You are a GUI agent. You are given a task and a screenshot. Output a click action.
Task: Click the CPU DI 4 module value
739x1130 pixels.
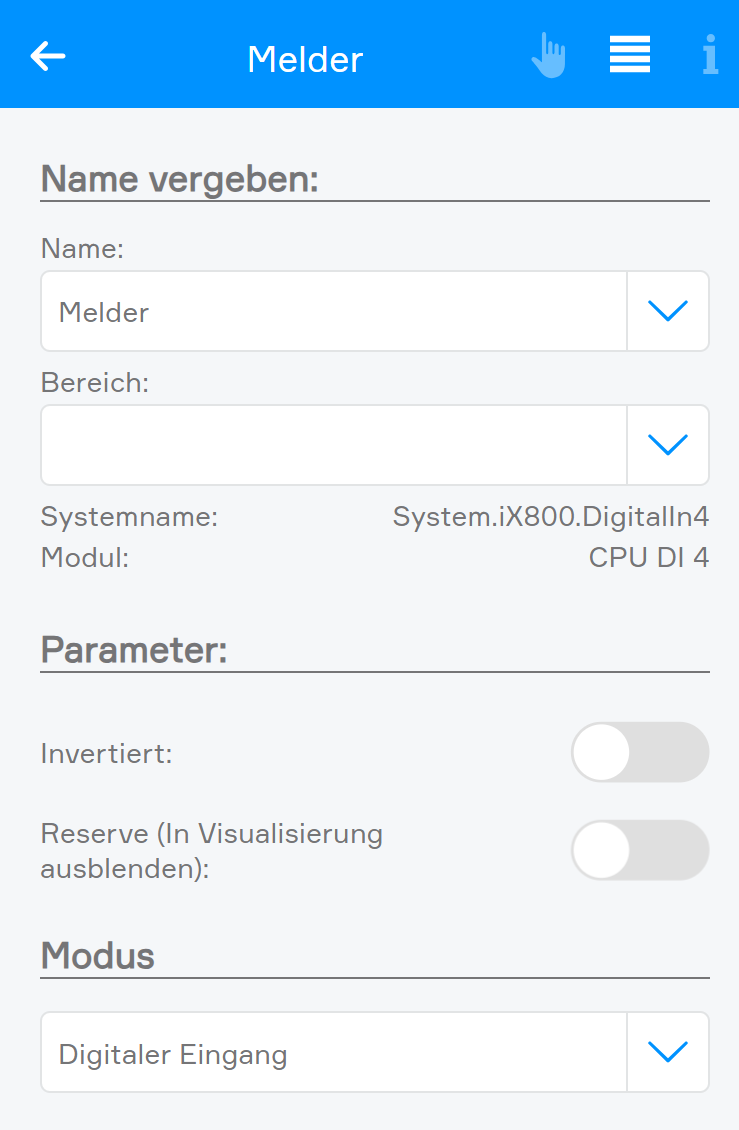tap(649, 558)
